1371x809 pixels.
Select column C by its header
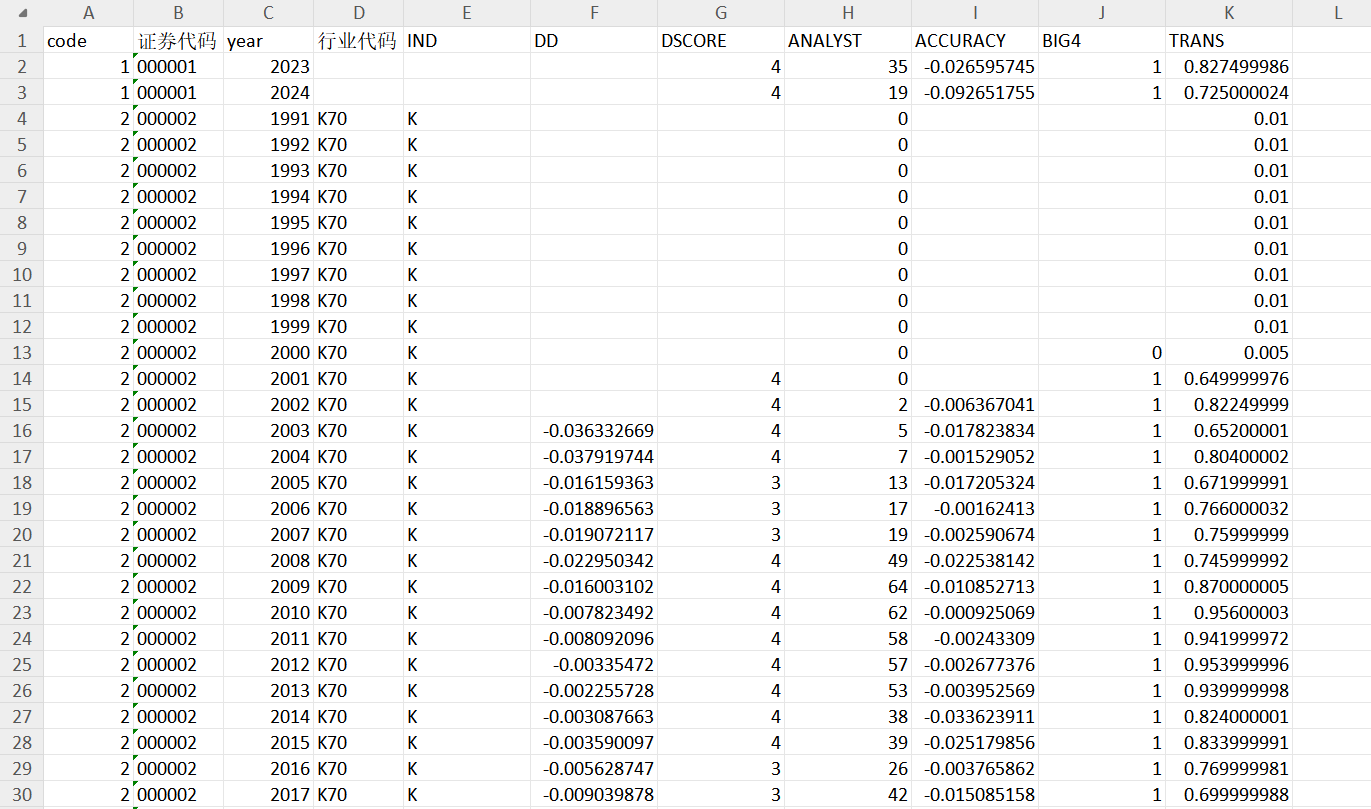pos(268,13)
